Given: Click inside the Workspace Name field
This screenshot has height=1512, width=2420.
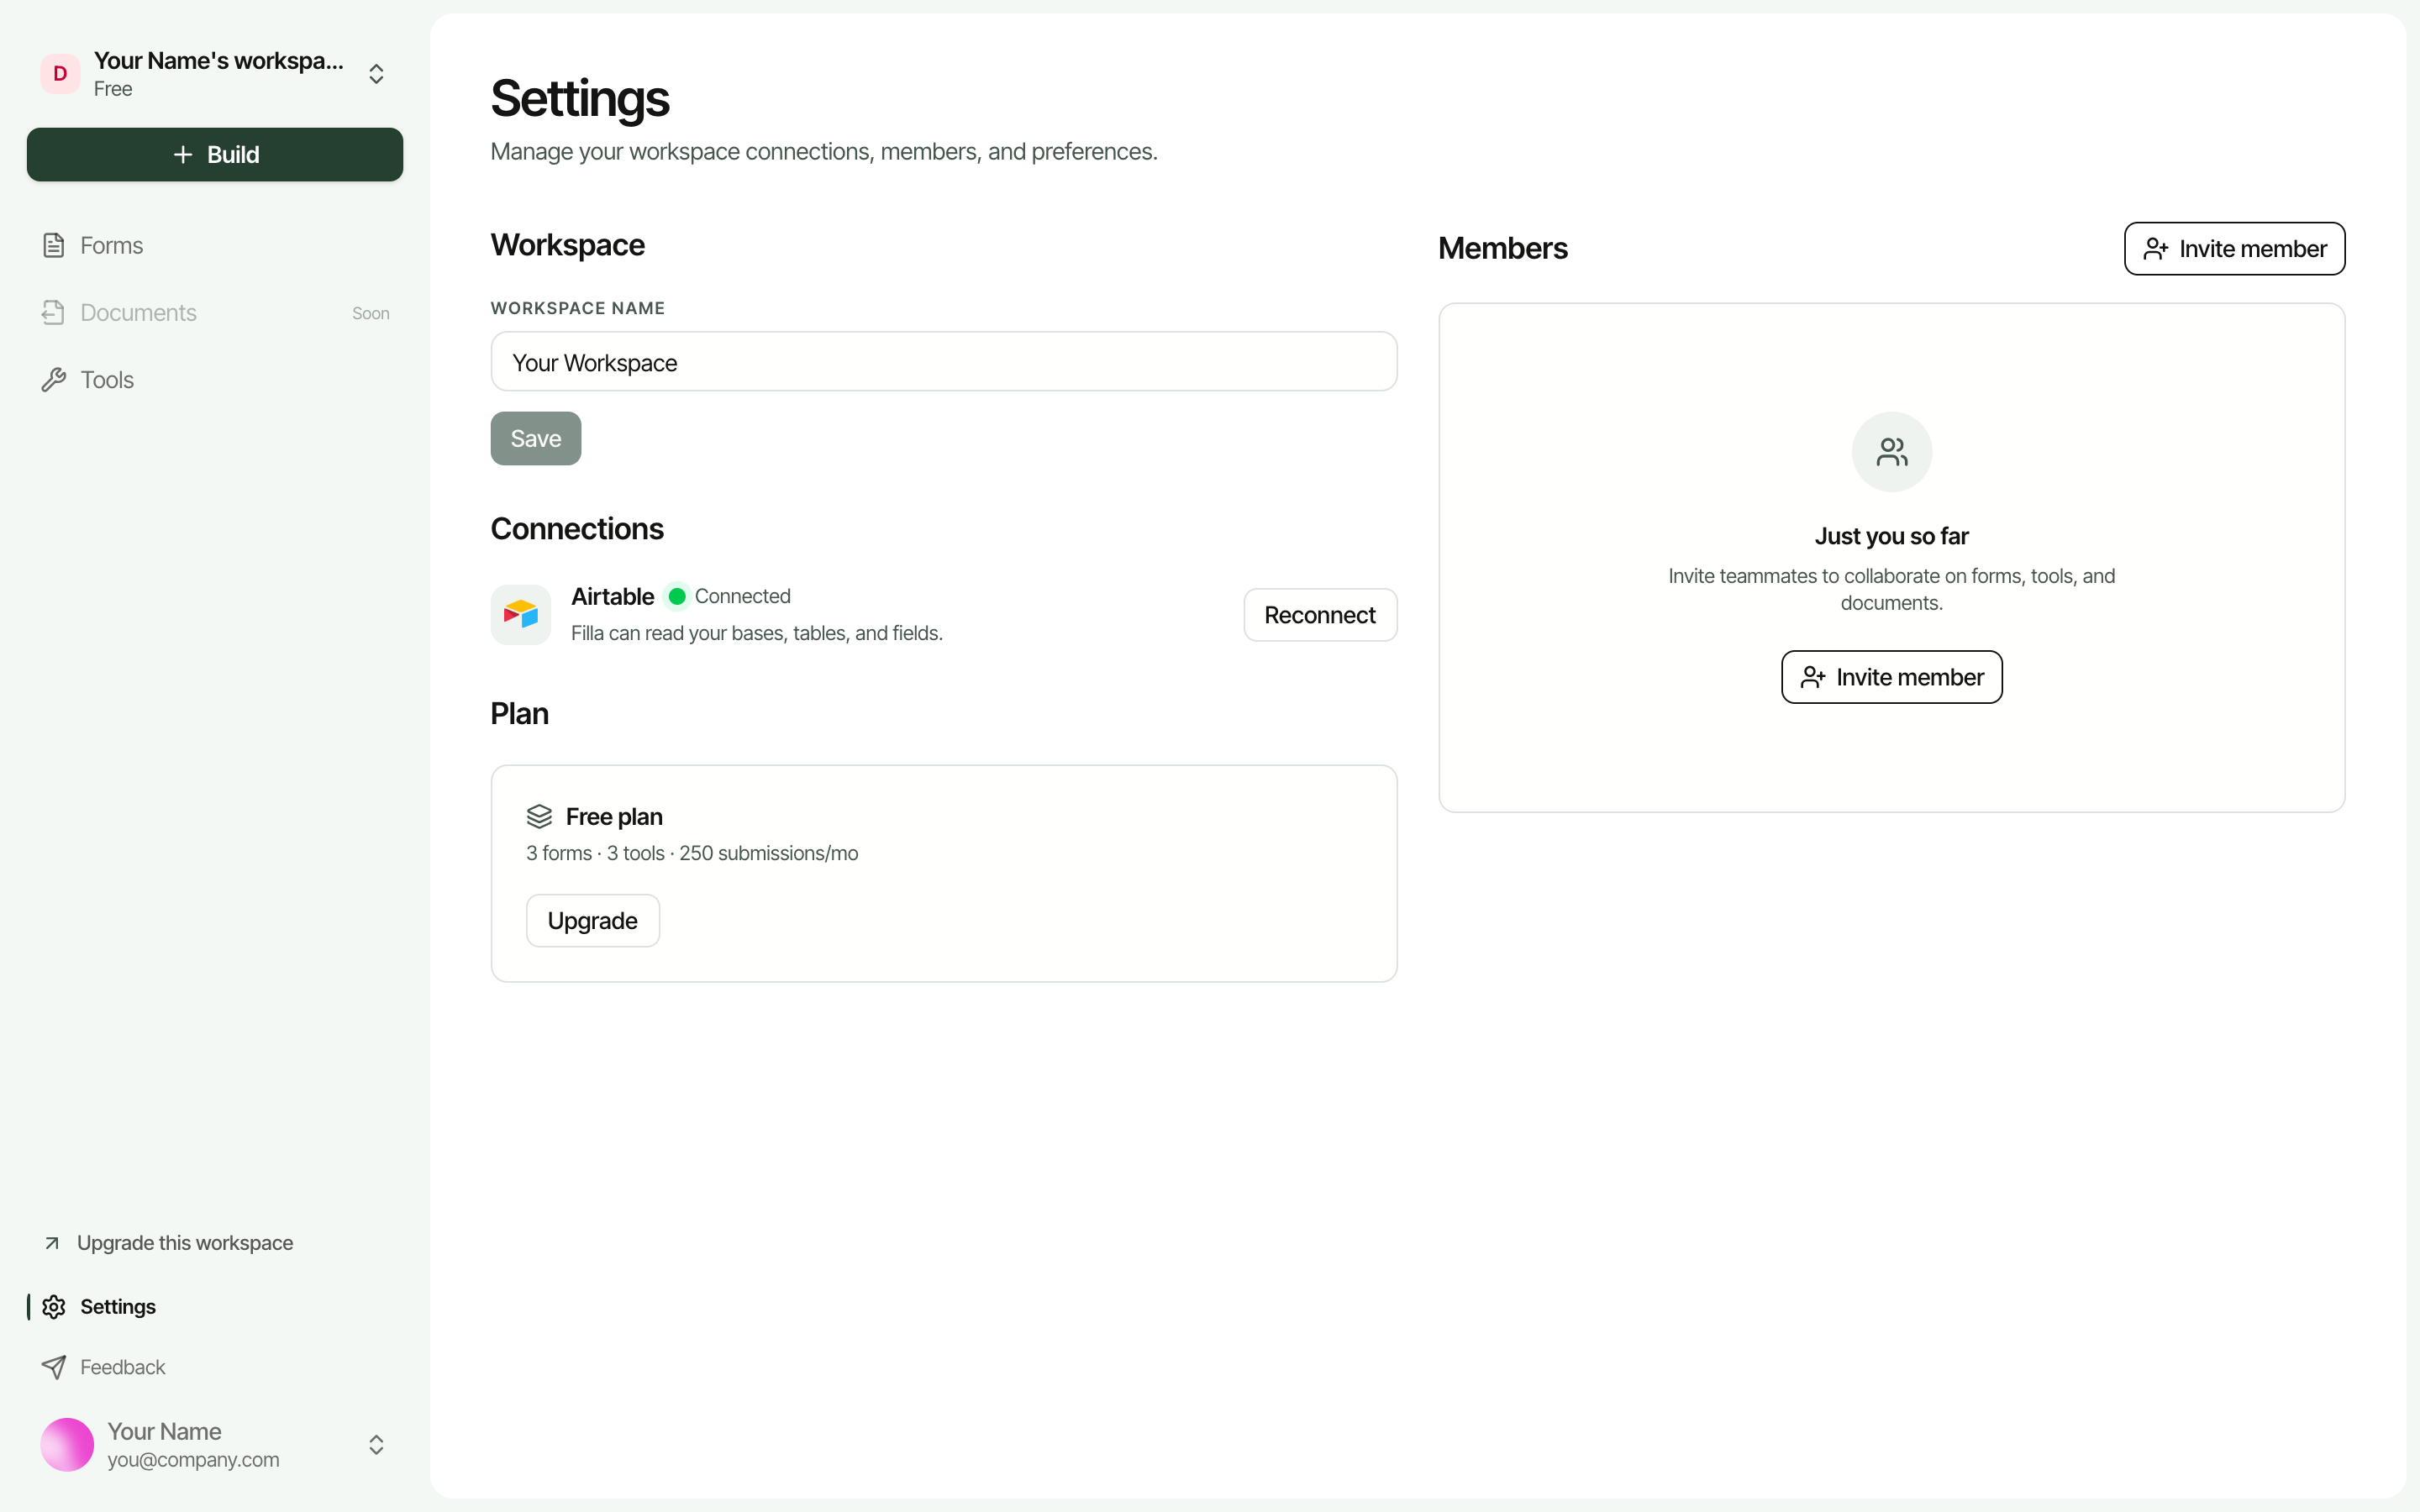Looking at the screenshot, I should coord(943,361).
